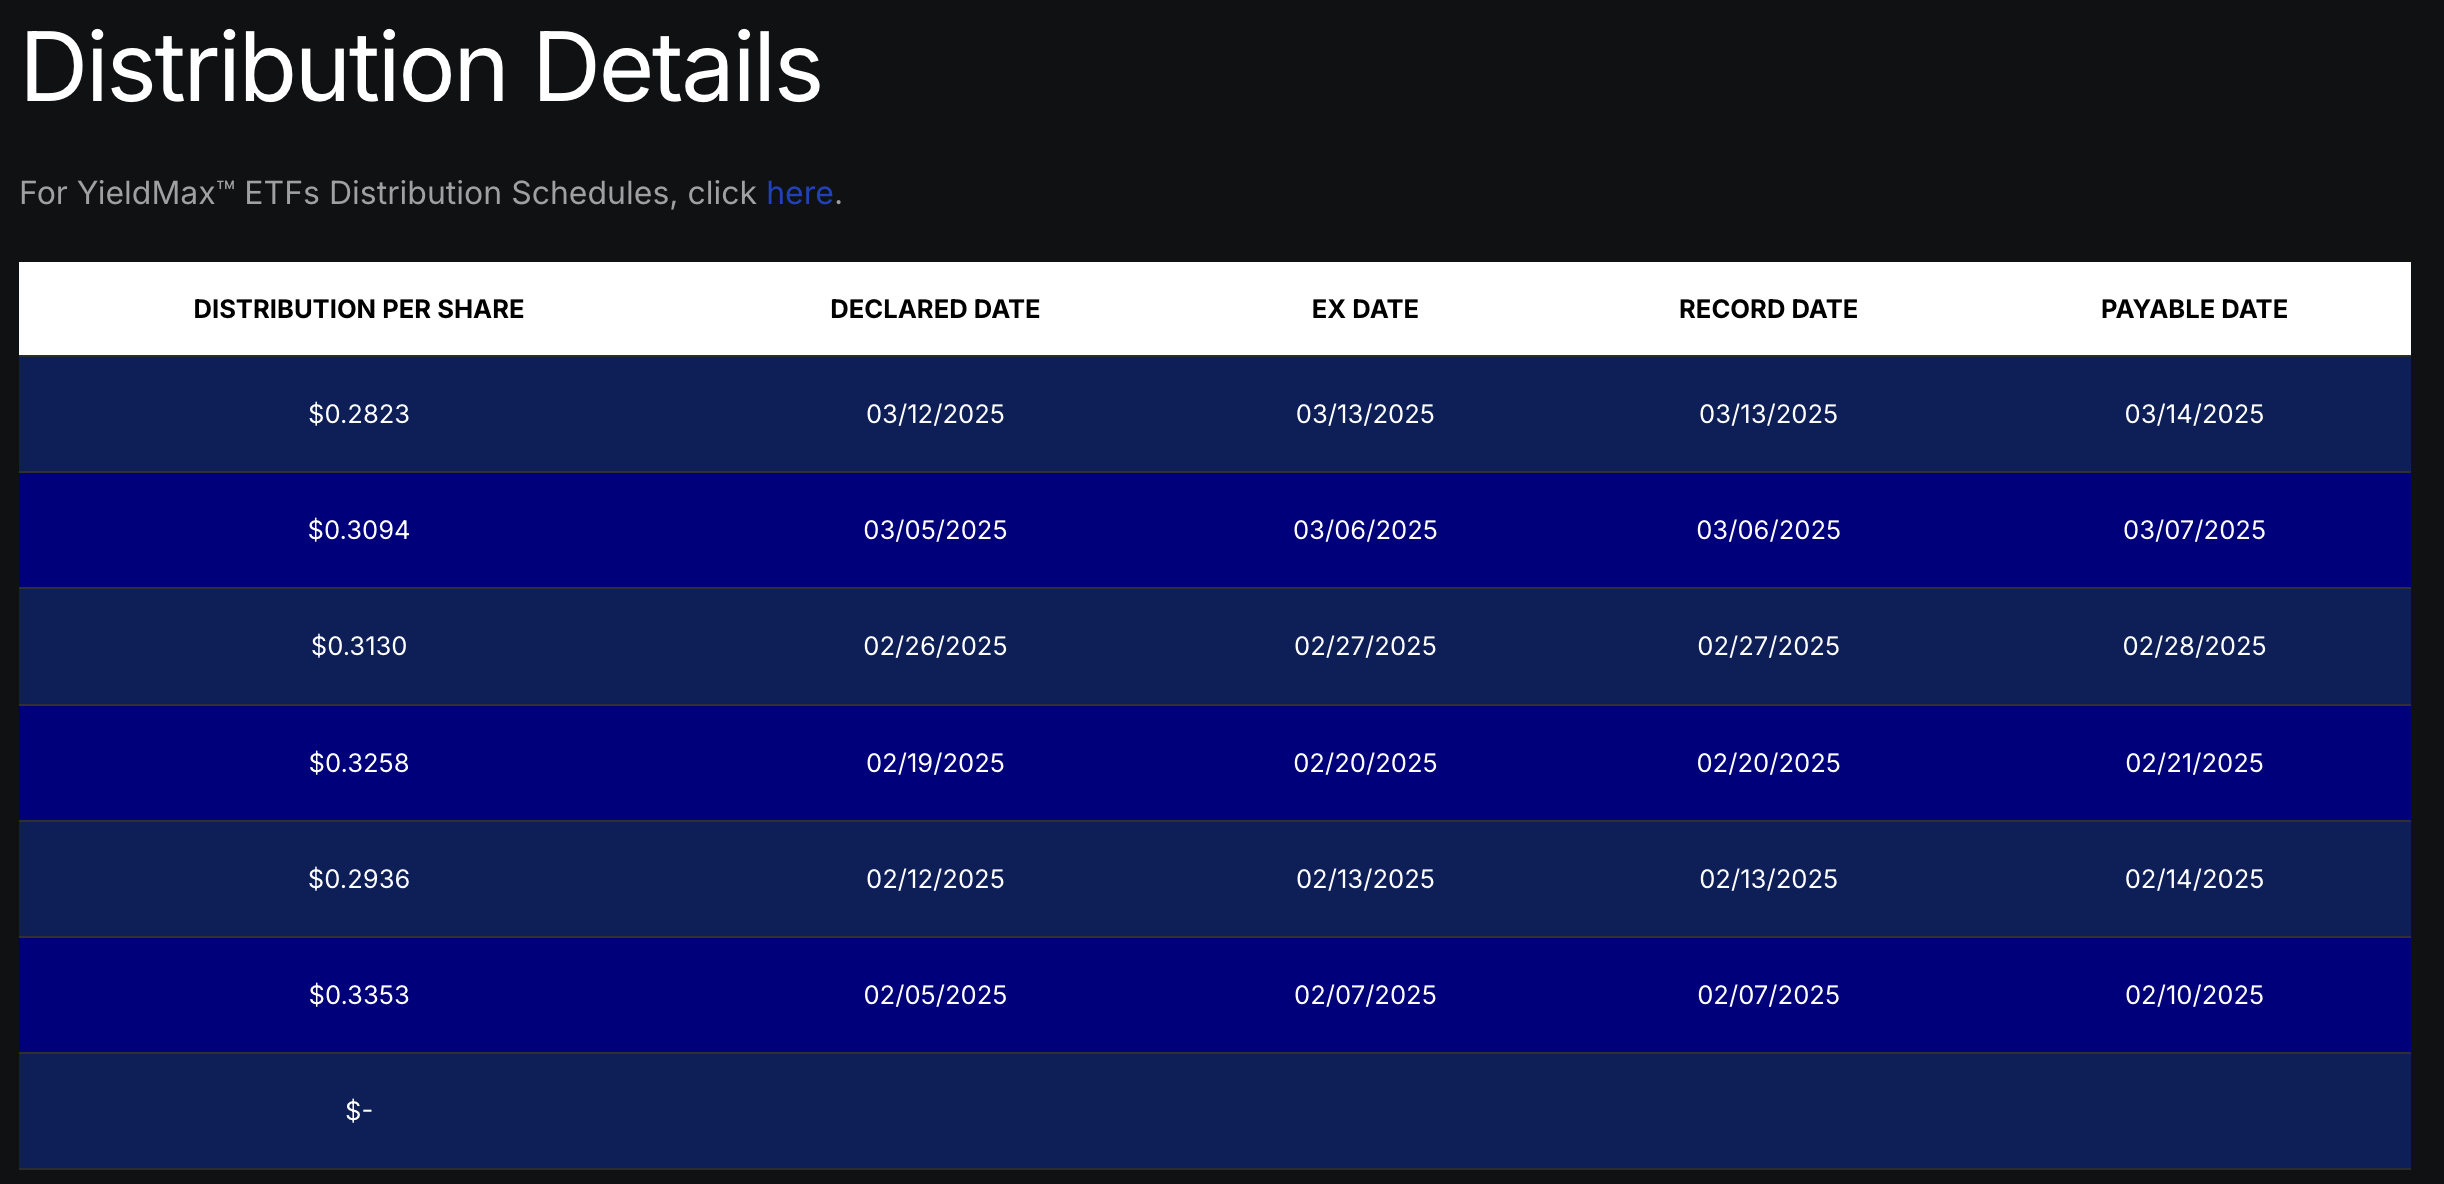Image resolution: width=2444 pixels, height=1184 pixels.
Task: Click declared date 02/12/2025
Action: pyautogui.click(x=935, y=879)
